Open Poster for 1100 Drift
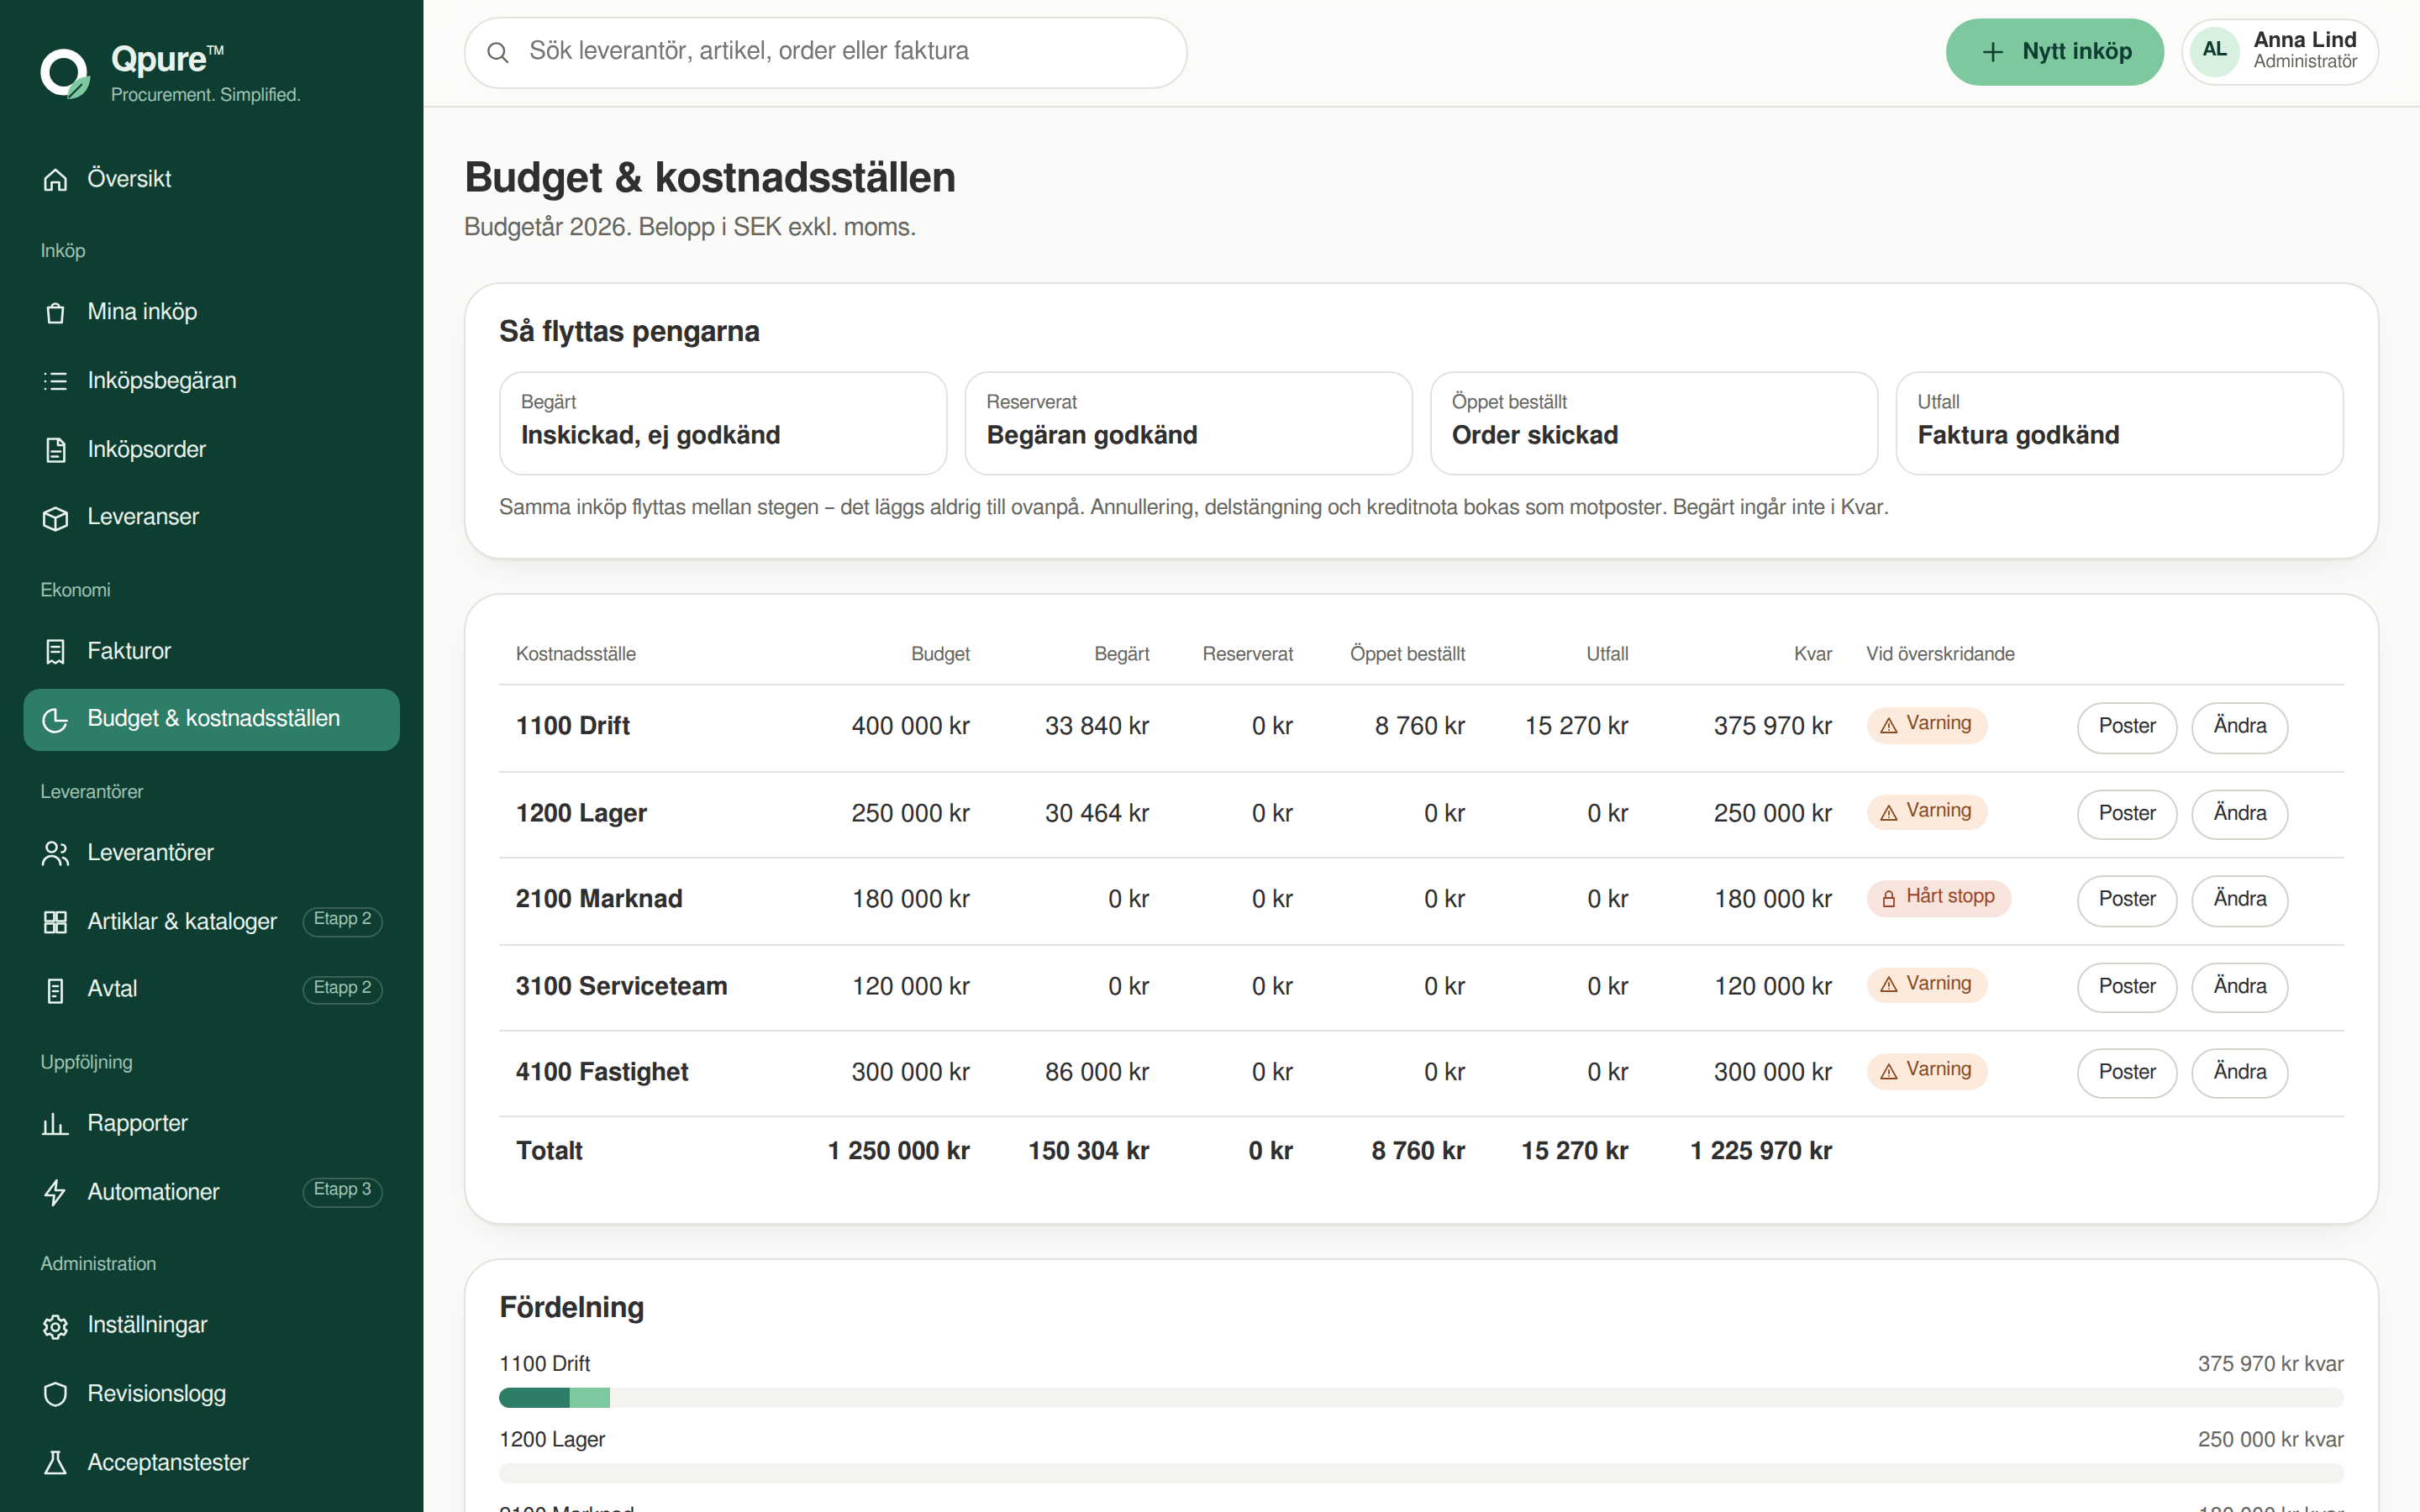 (2126, 727)
